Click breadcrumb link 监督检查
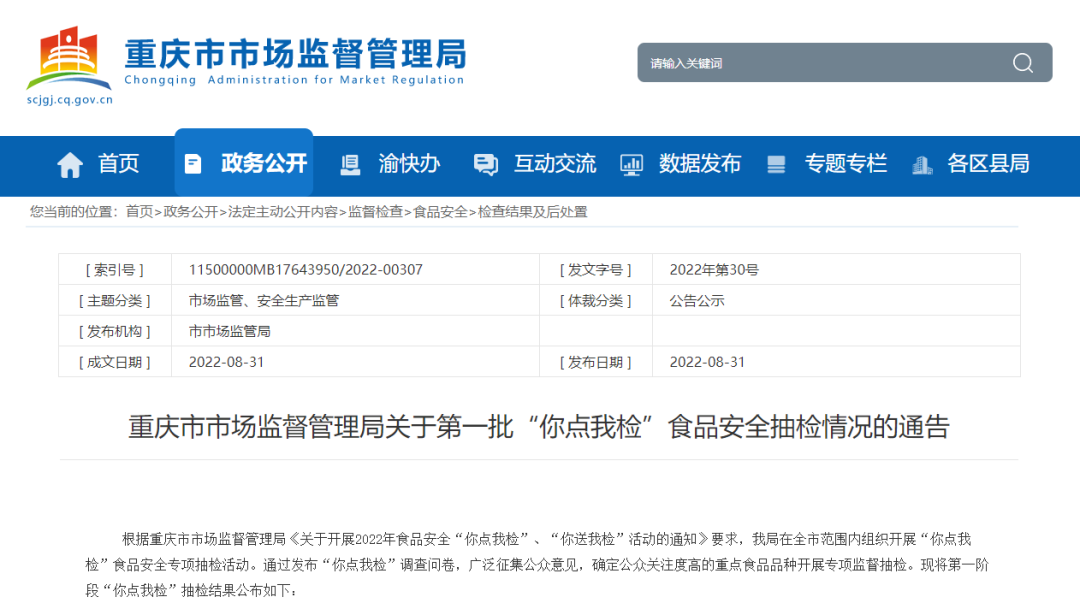Screen dimensions: 1080x603 click(x=375, y=212)
